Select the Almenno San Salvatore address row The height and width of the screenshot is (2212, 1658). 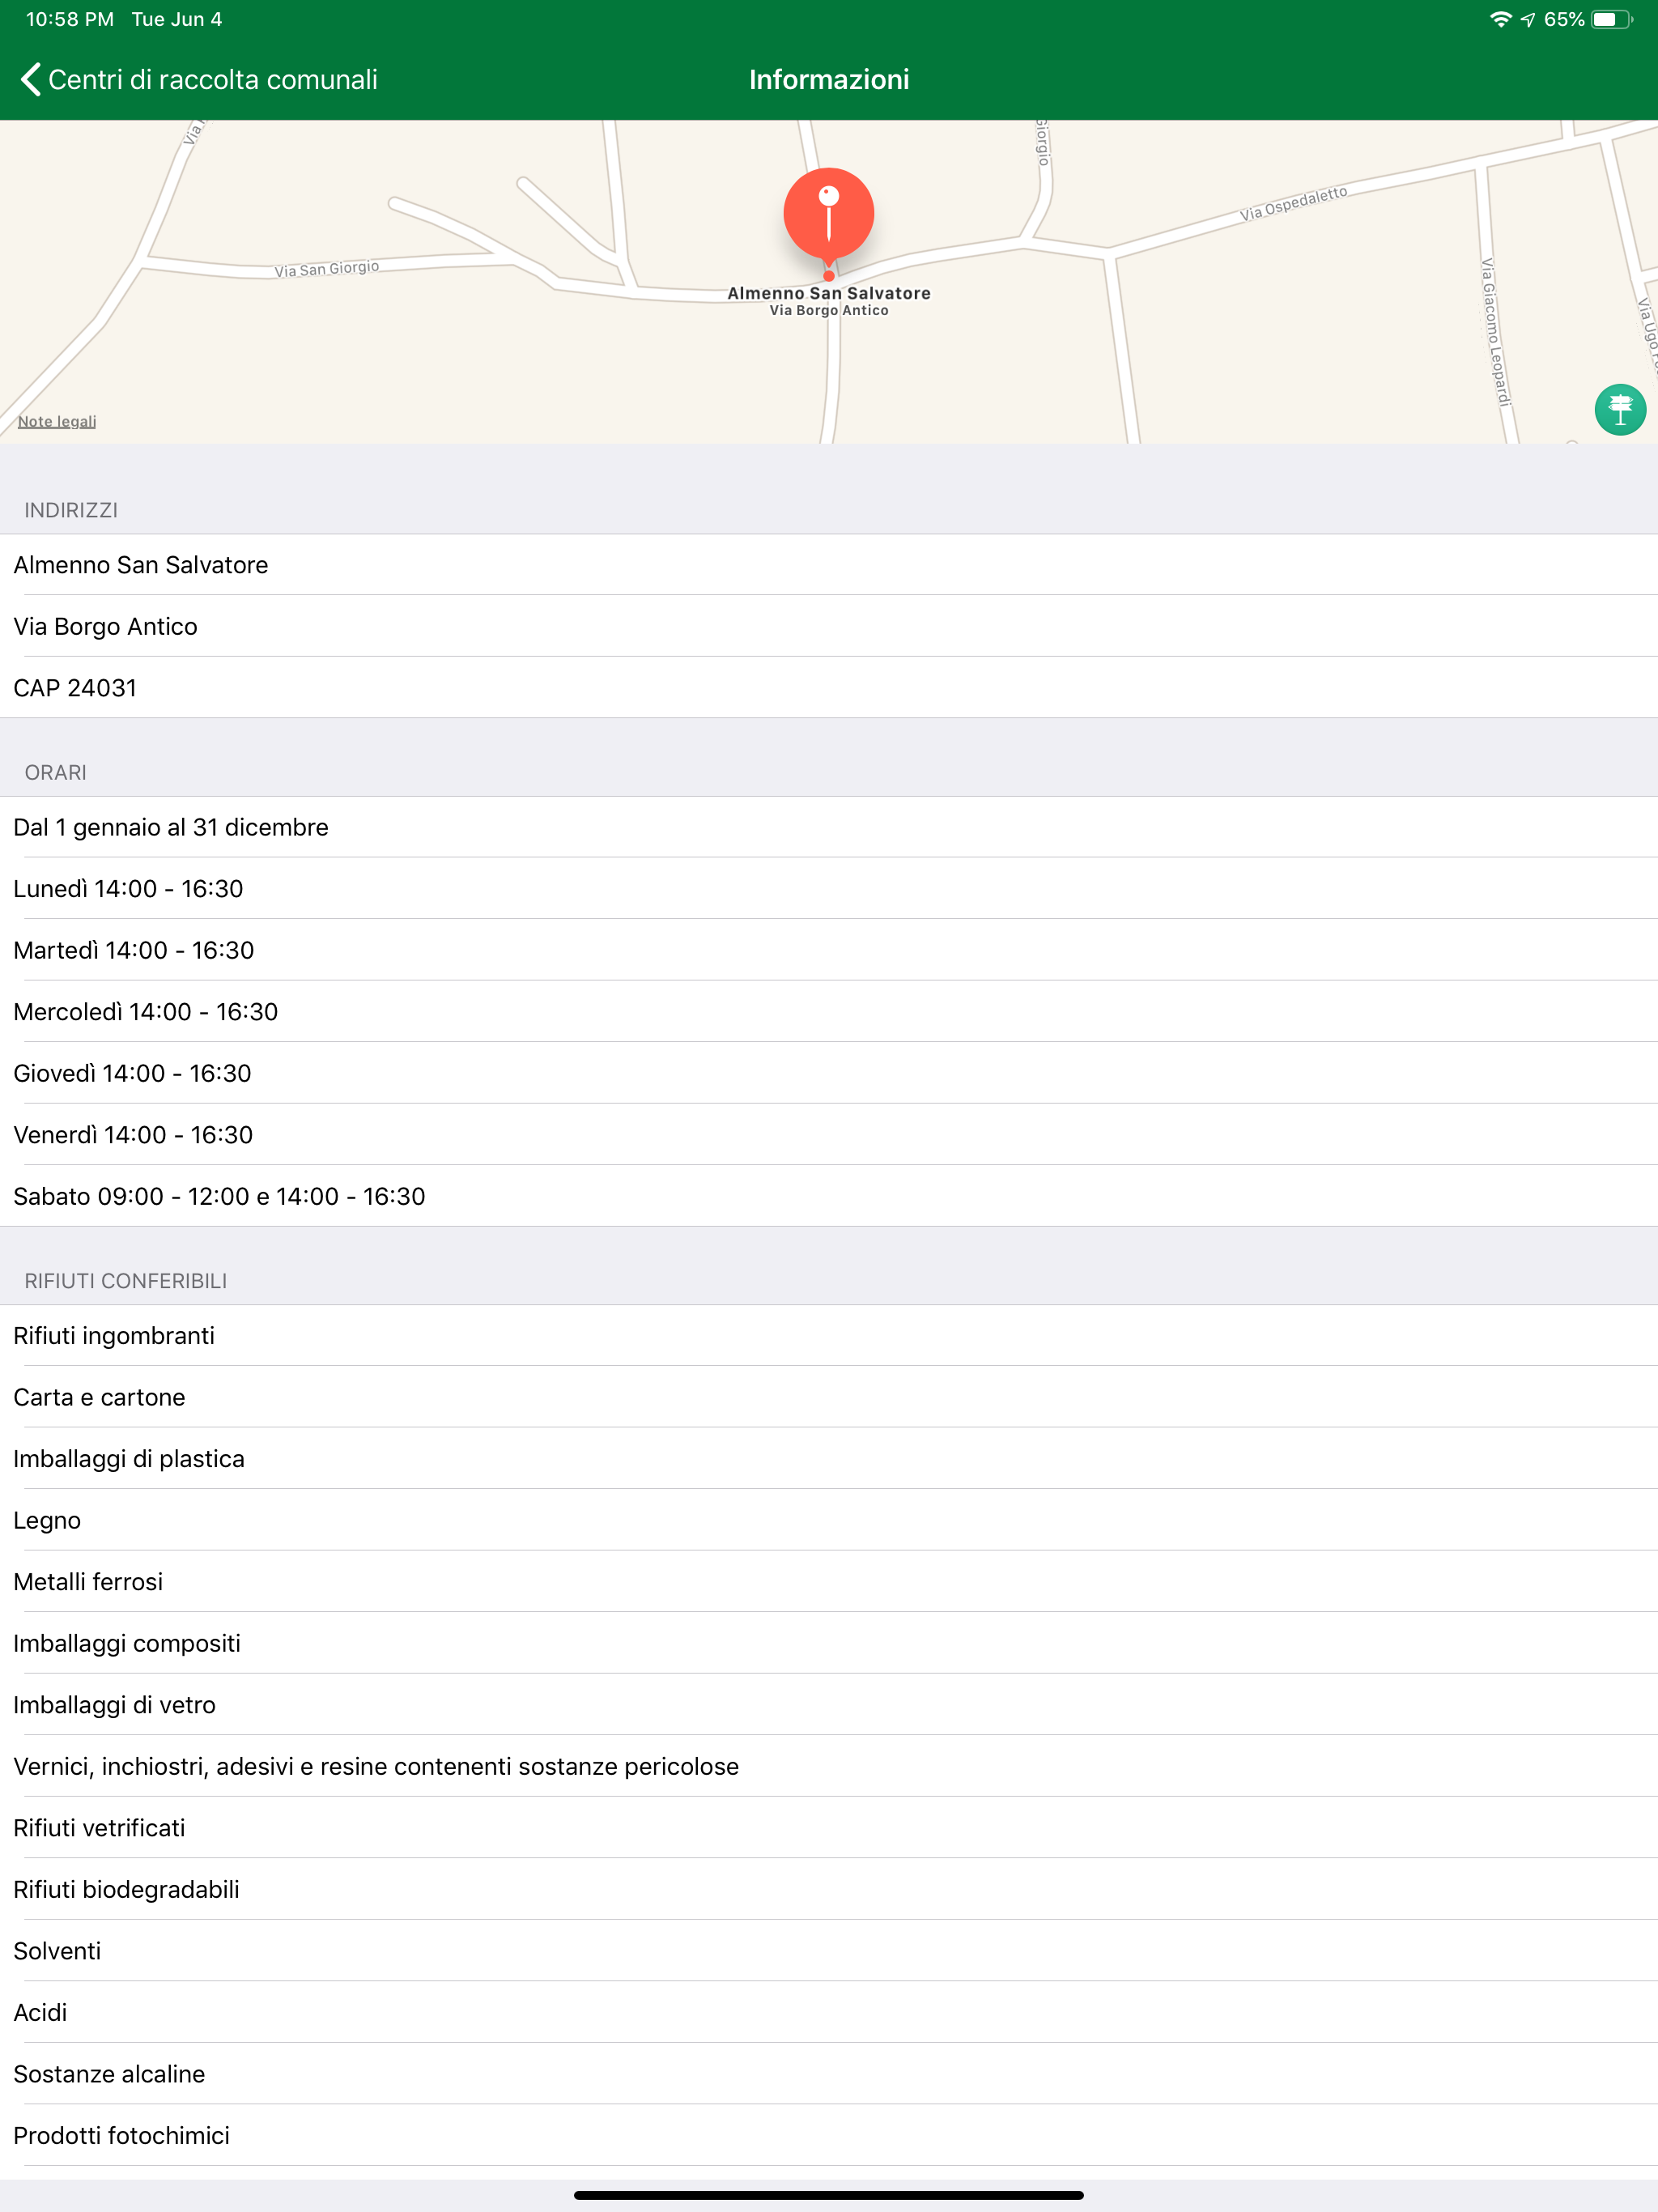pos(829,565)
